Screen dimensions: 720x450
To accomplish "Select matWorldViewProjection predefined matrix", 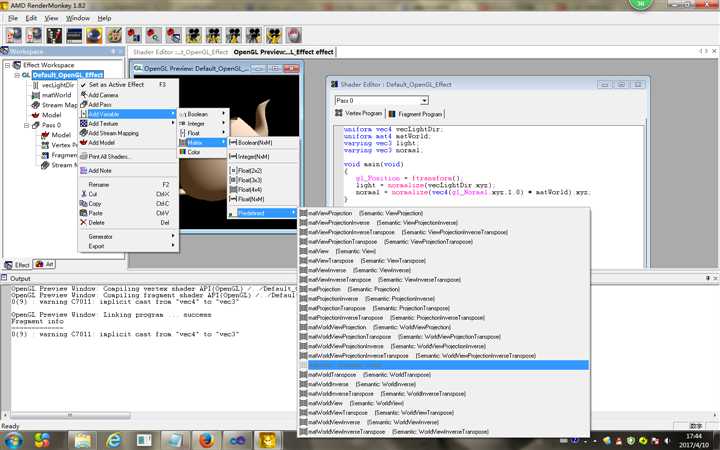I will point(444,327).
